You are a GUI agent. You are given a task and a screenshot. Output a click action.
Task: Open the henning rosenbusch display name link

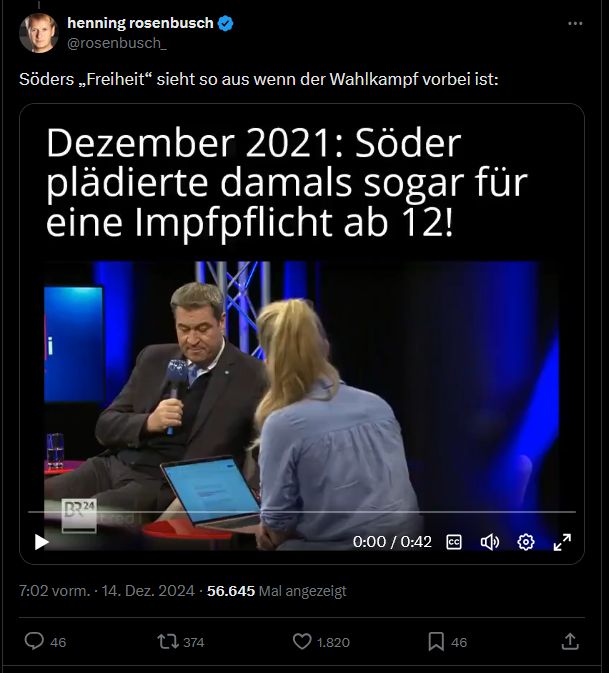140,23
